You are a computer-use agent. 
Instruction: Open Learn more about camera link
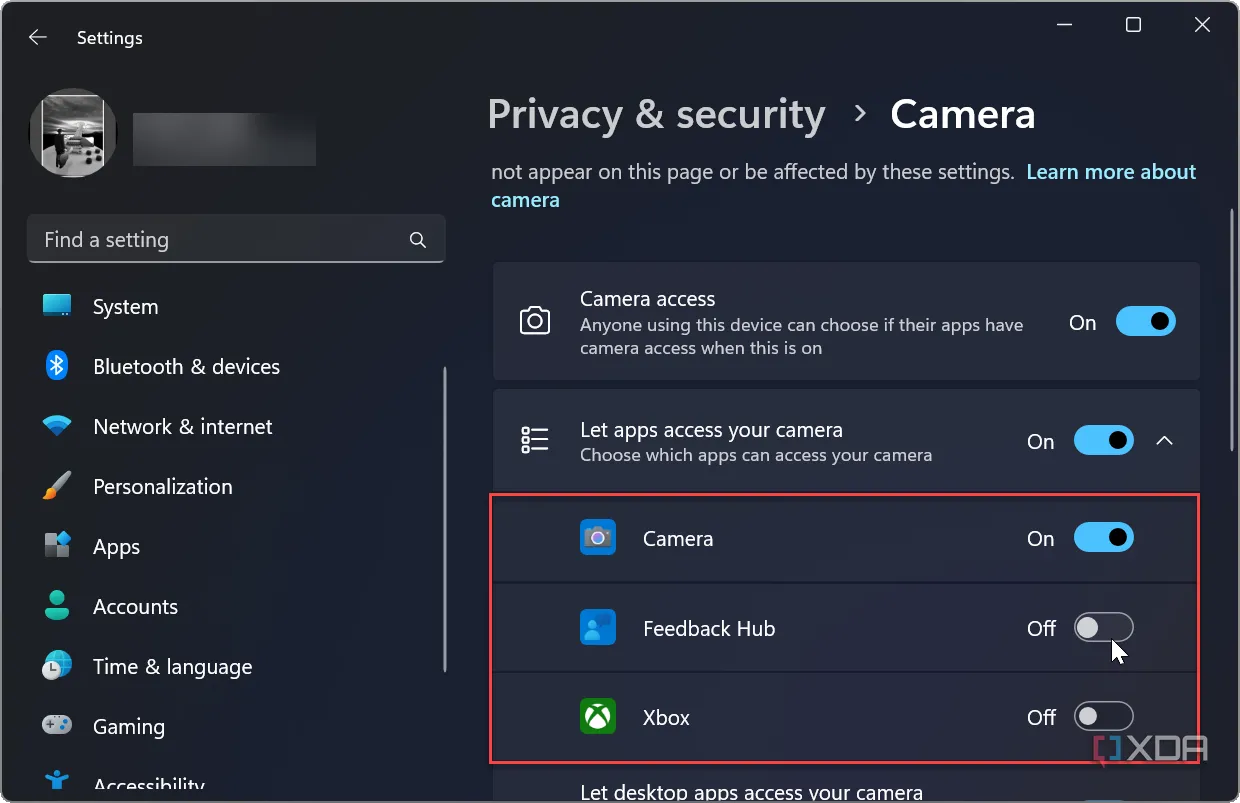click(x=844, y=186)
